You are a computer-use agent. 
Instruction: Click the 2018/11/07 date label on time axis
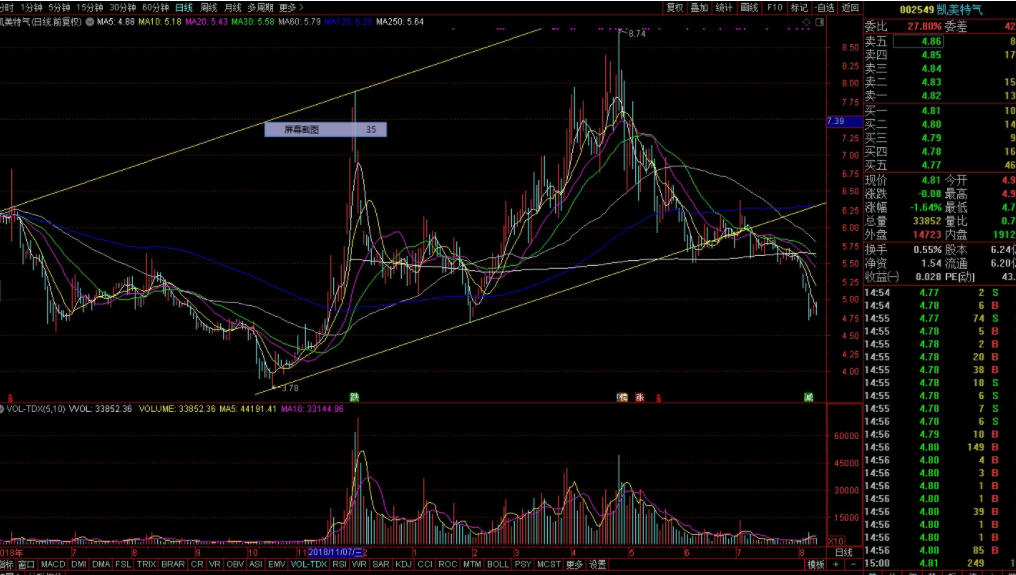(x=335, y=552)
